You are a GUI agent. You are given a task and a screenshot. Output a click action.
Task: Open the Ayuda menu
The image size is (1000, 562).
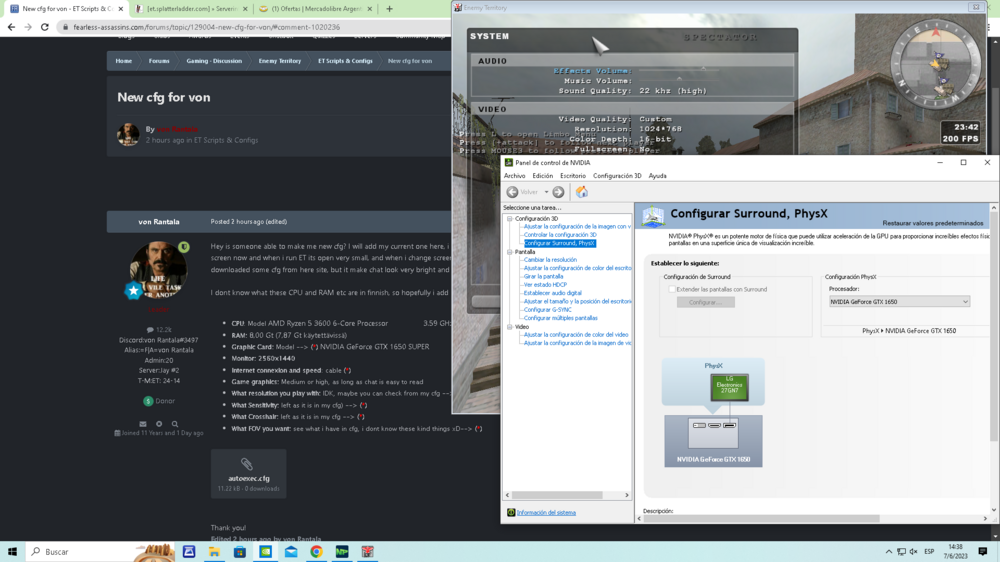[x=658, y=176]
